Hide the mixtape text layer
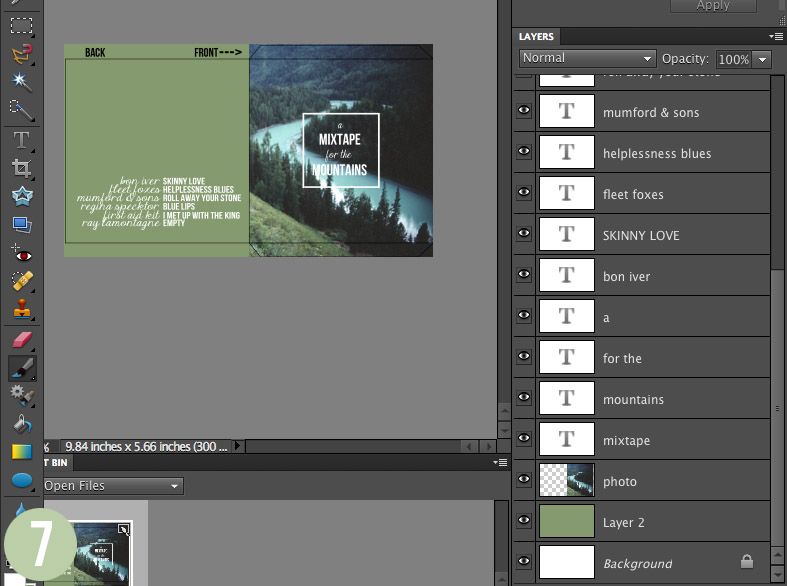 [524, 438]
